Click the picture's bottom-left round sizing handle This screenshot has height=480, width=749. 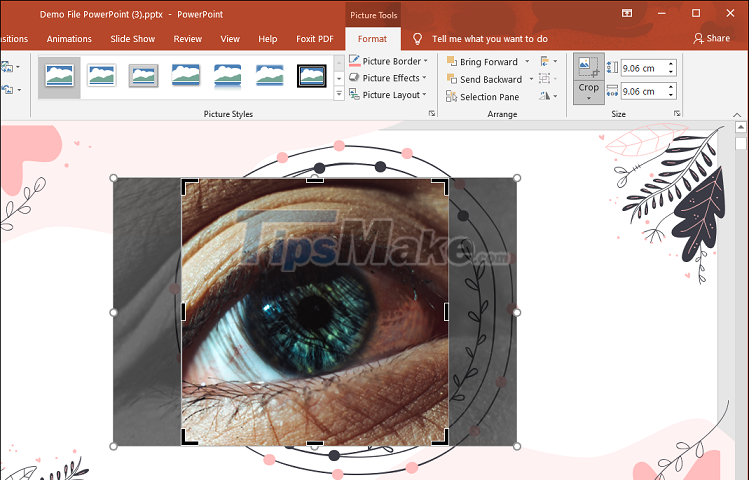coord(113,447)
